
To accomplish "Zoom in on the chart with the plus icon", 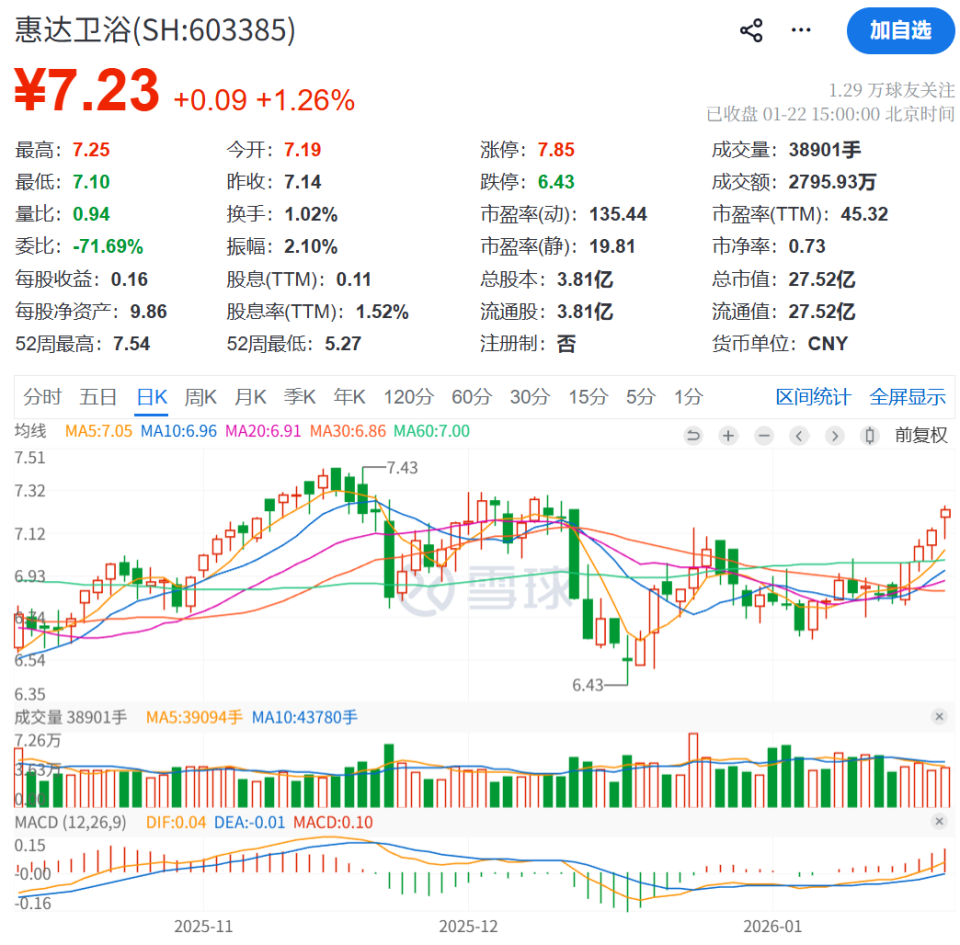I will pos(728,436).
